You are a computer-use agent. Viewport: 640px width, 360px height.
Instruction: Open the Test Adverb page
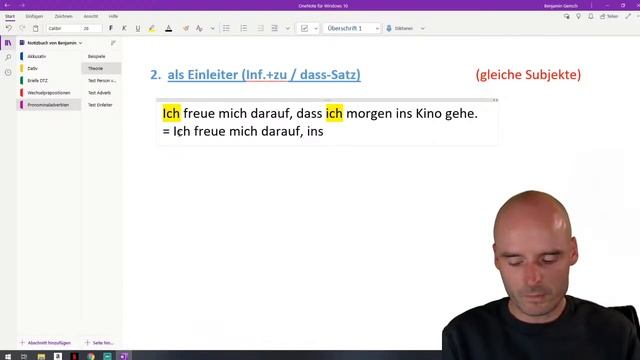click(101, 93)
